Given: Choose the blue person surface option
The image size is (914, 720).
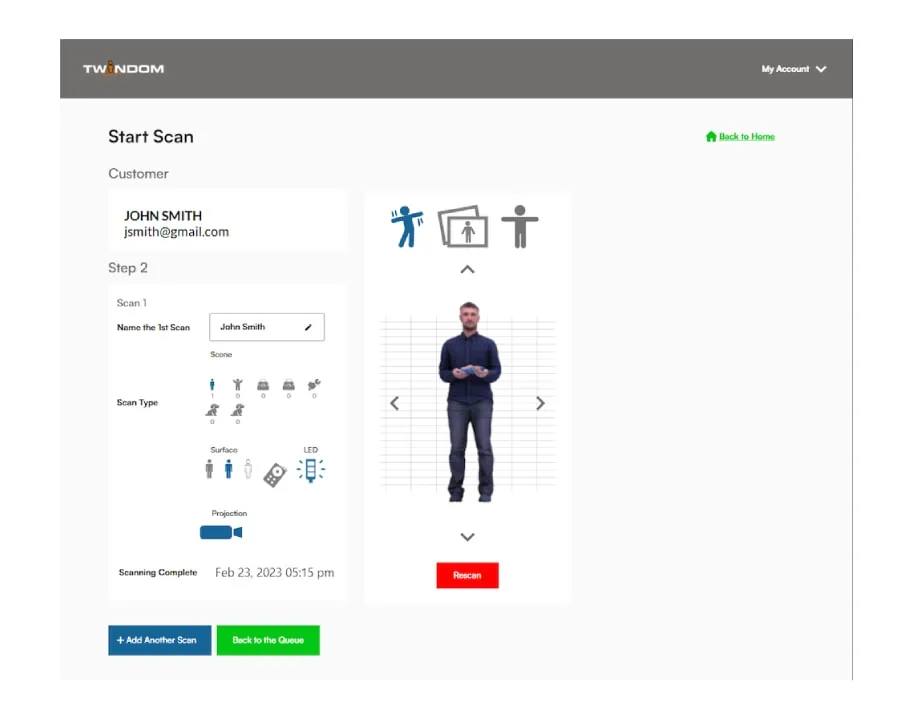Looking at the screenshot, I should tap(228, 469).
